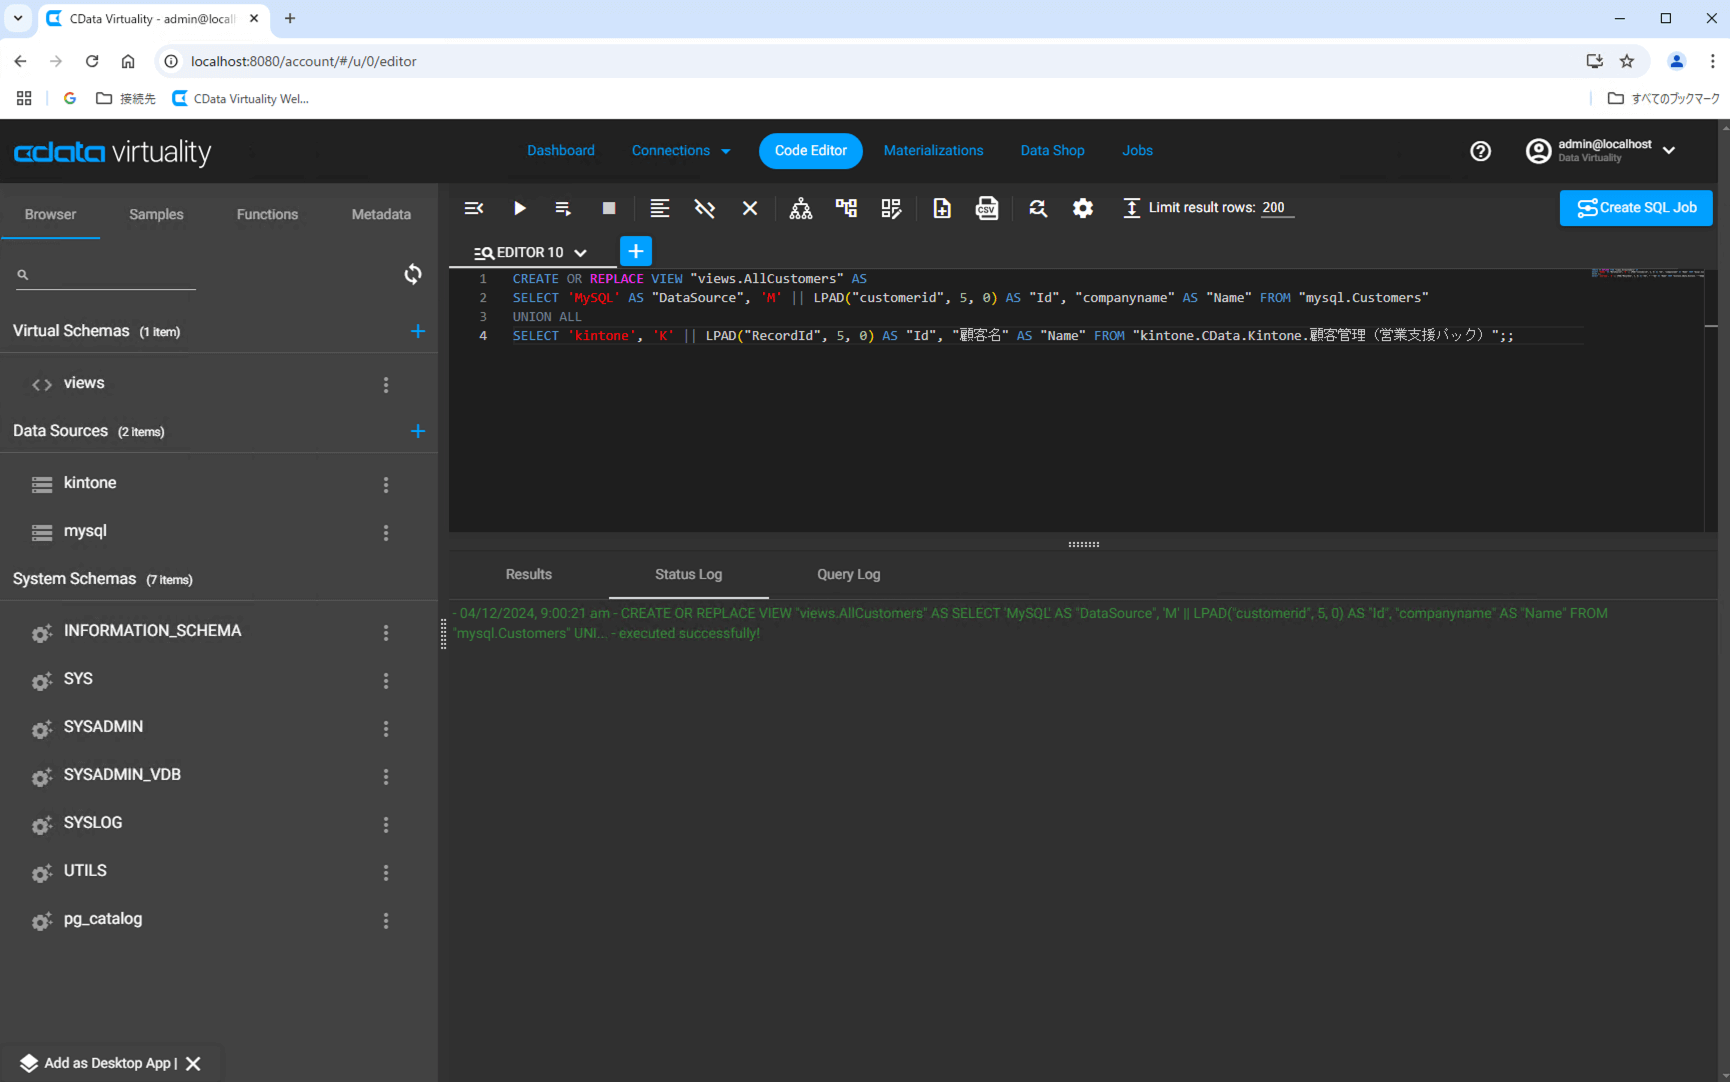The width and height of the screenshot is (1730, 1082).
Task: Open options menu for UTILS
Action: click(386, 873)
